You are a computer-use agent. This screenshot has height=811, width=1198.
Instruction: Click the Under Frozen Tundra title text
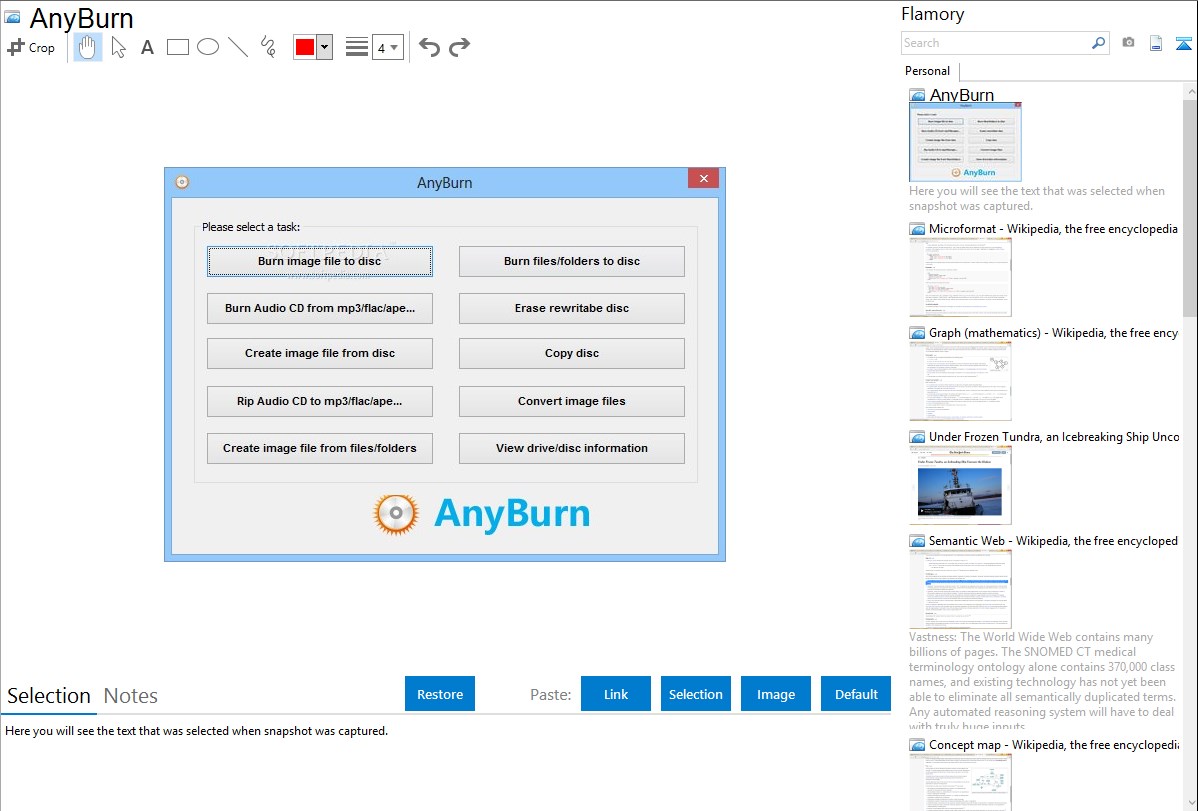click(1054, 437)
